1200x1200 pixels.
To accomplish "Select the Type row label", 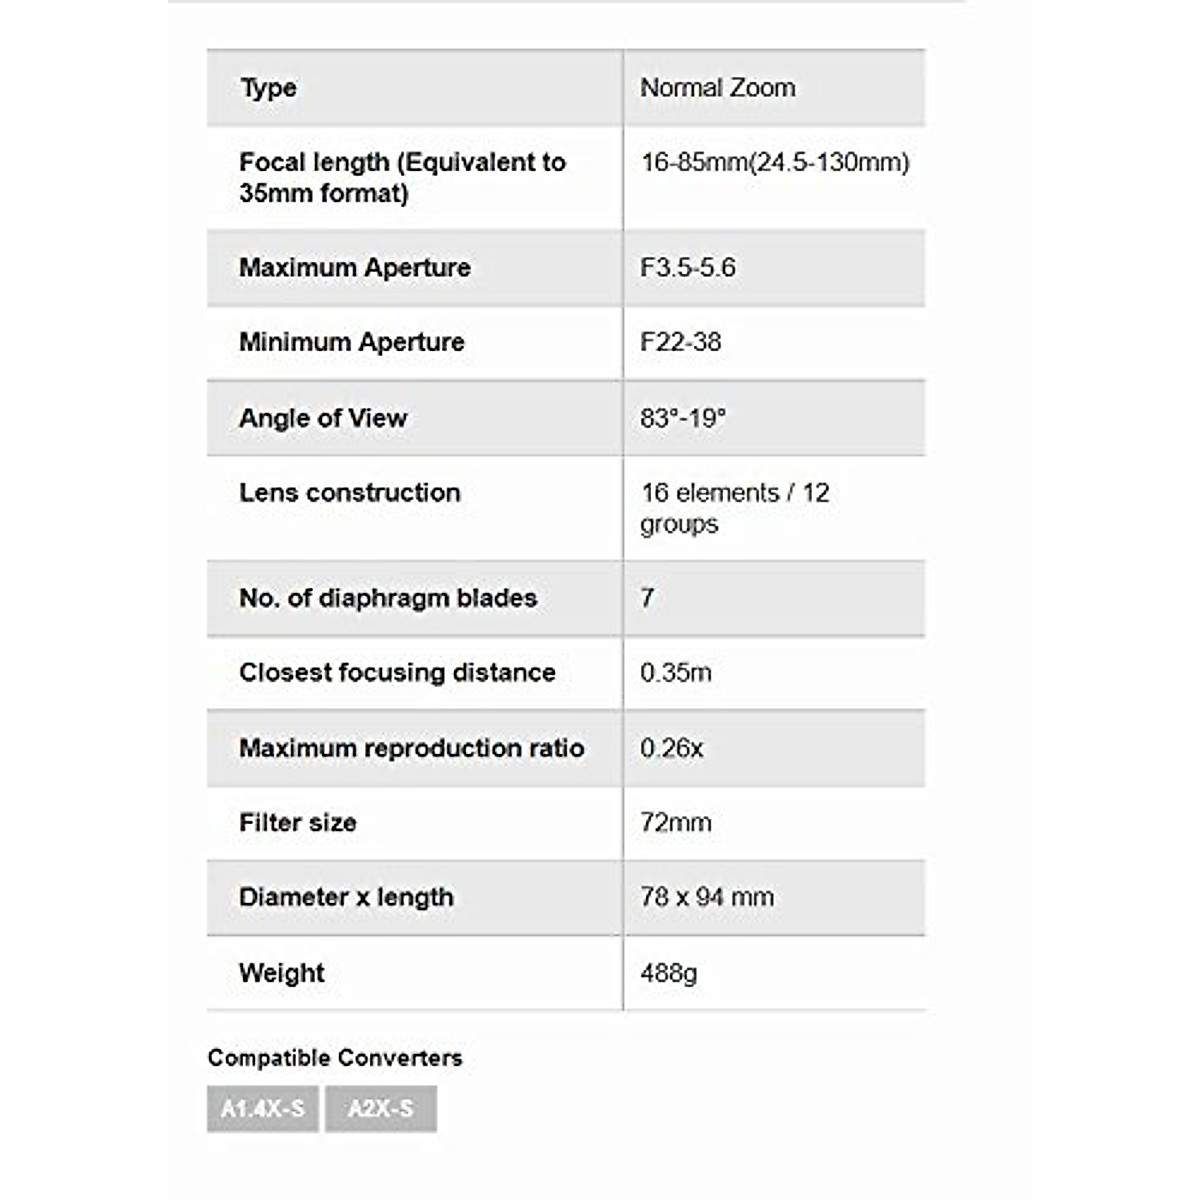I will click(x=268, y=88).
